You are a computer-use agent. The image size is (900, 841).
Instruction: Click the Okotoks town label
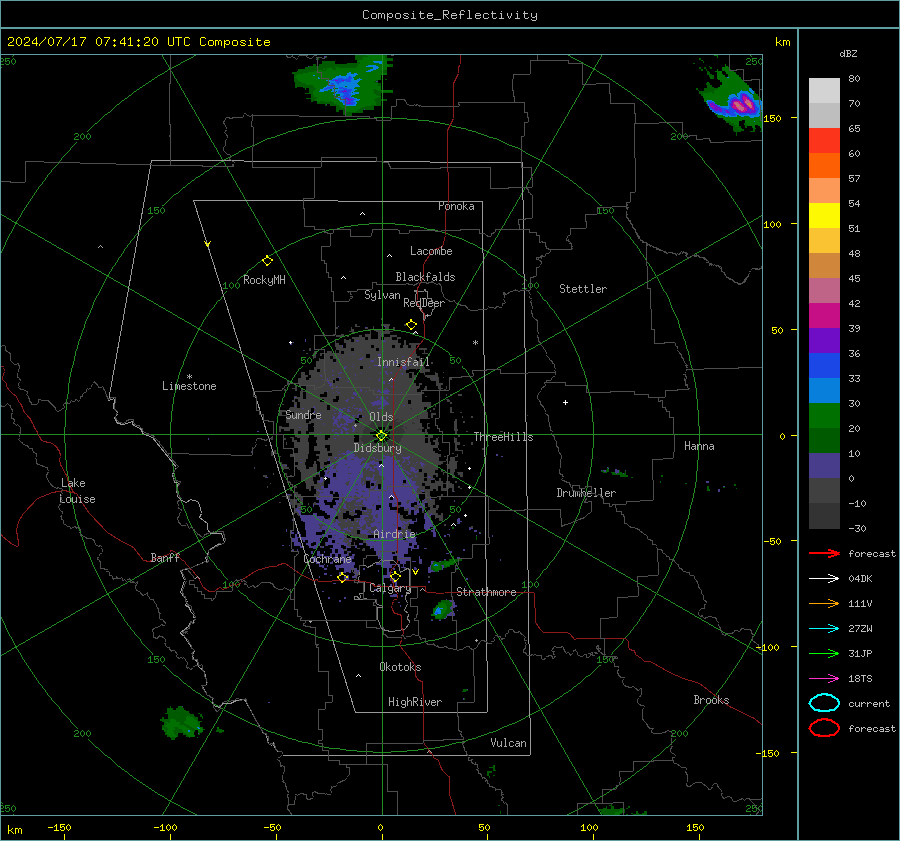point(400,667)
